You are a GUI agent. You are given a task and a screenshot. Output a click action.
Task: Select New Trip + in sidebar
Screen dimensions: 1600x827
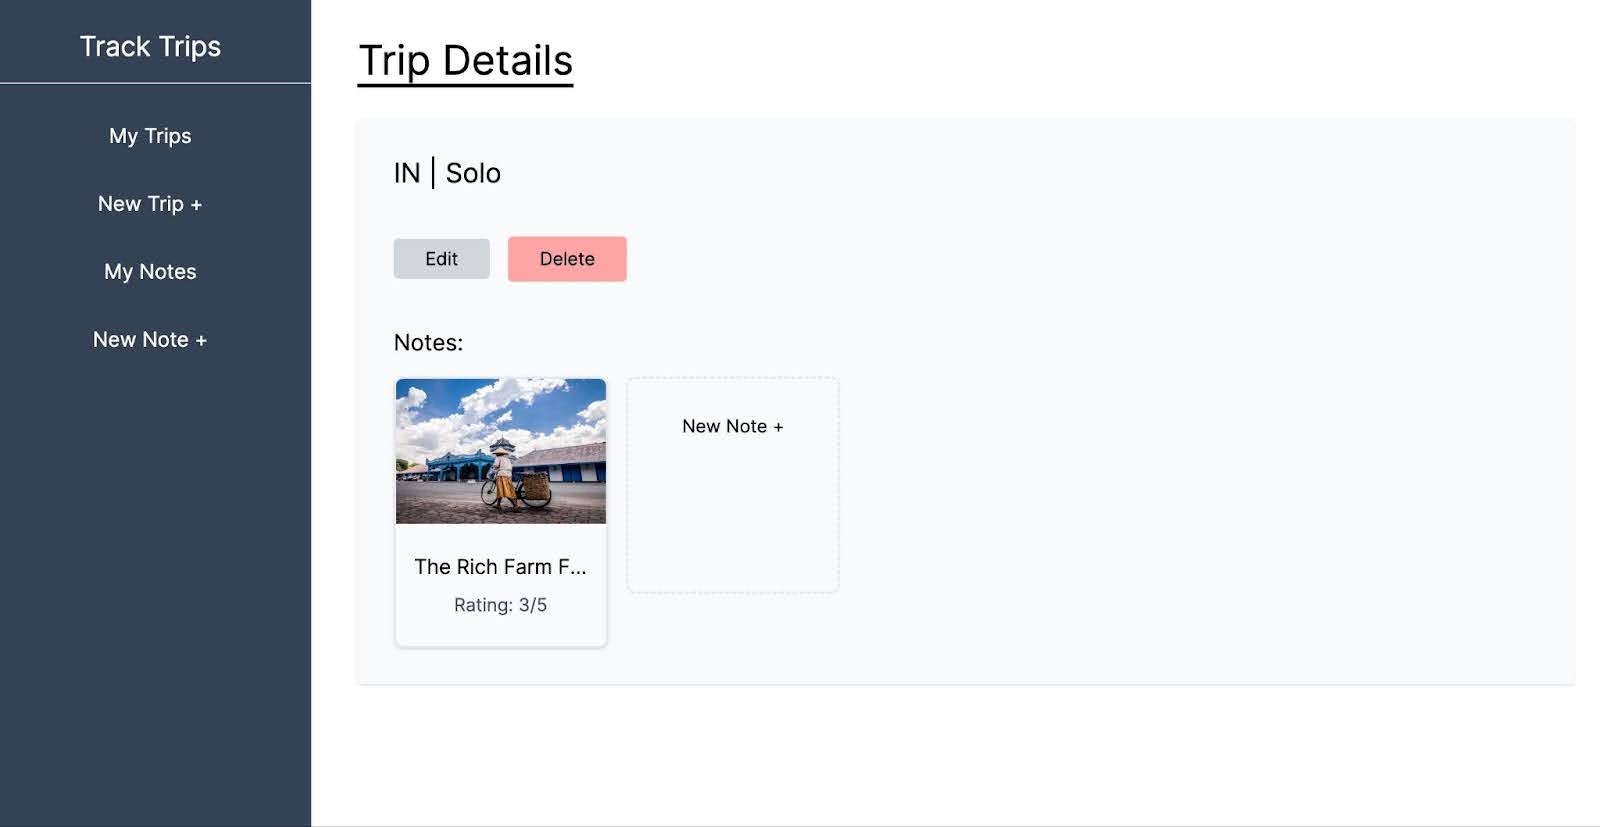[x=150, y=204]
